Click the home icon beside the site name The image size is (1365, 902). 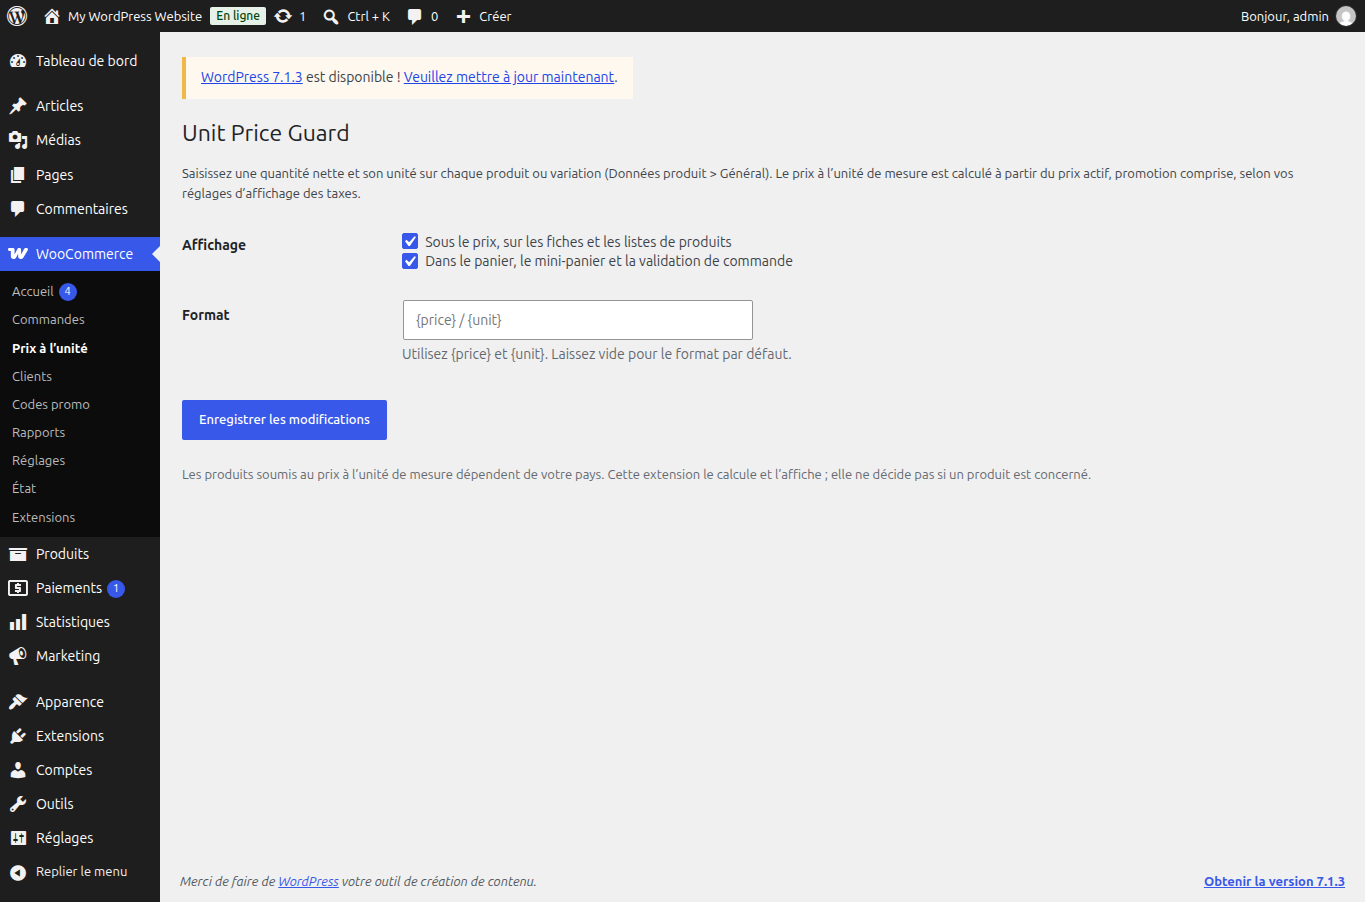coord(52,16)
